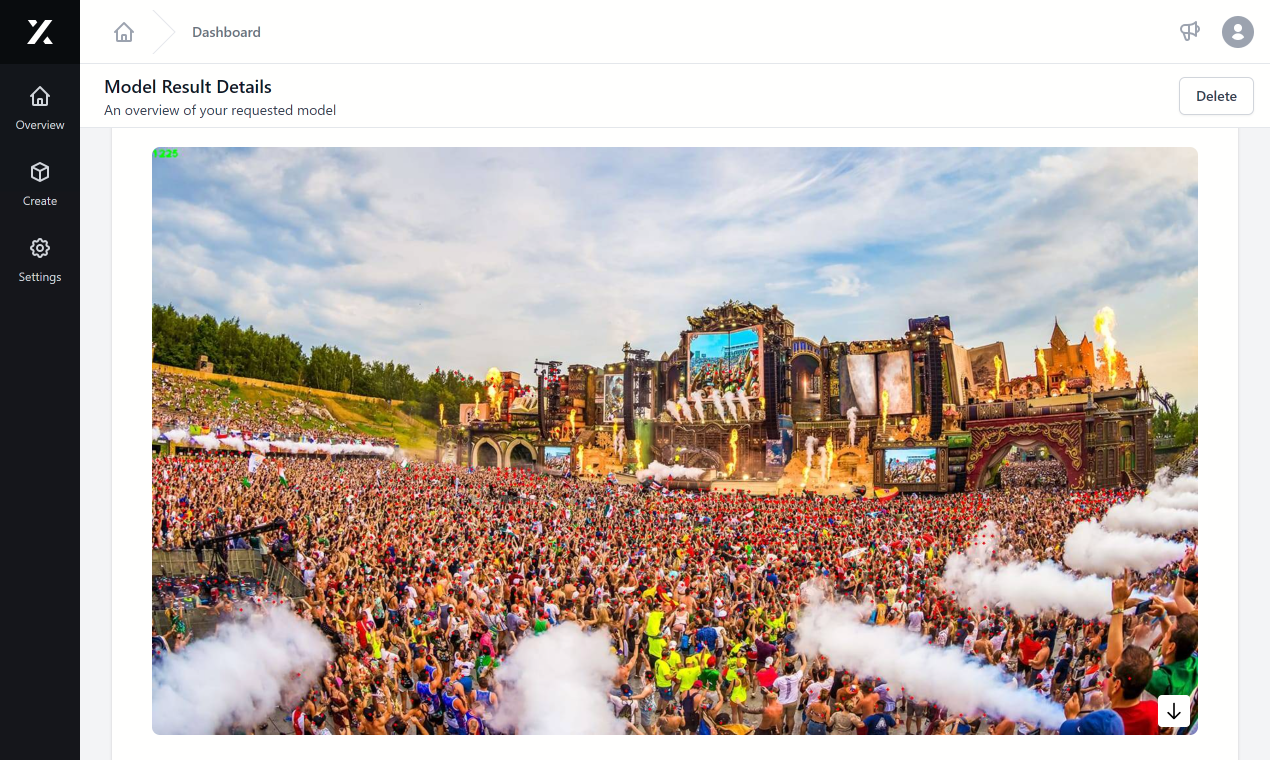Screen dimensions: 1270x760
Task: Open the Overview house icon in sidebar
Action: (40, 96)
